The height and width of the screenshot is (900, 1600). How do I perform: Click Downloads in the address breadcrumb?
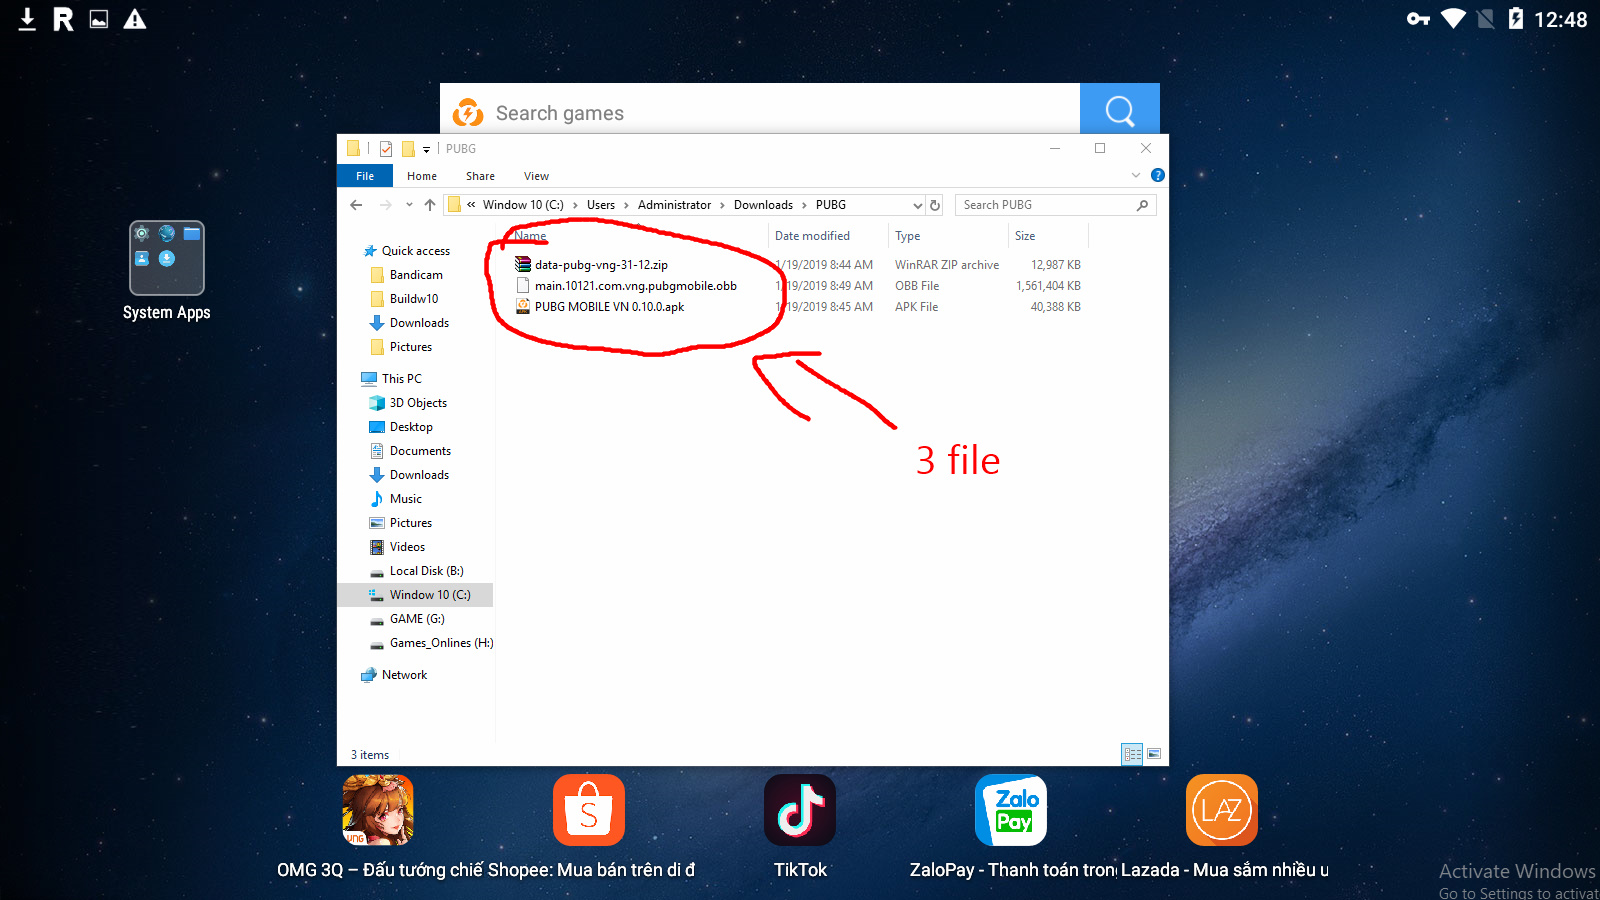[763, 205]
